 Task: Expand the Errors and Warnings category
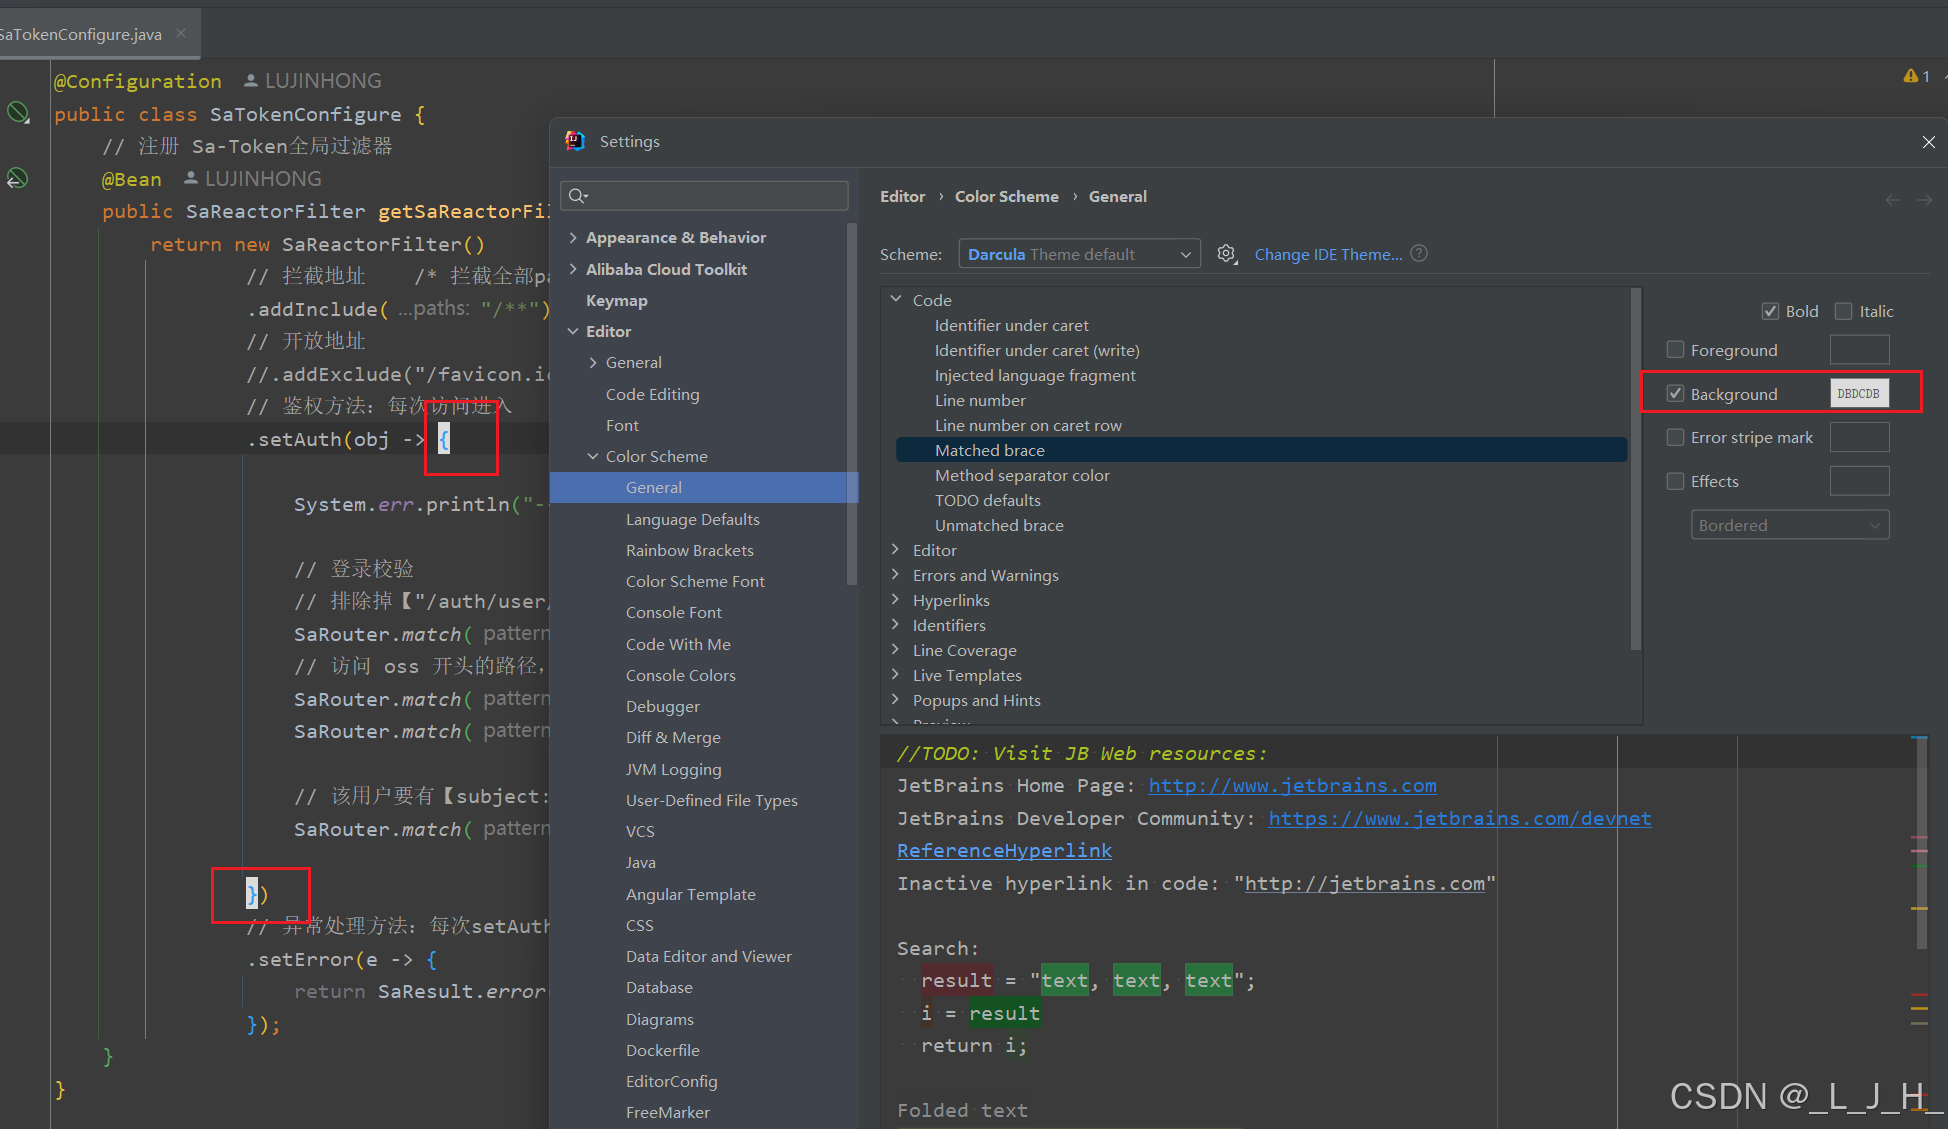pyautogui.click(x=896, y=575)
